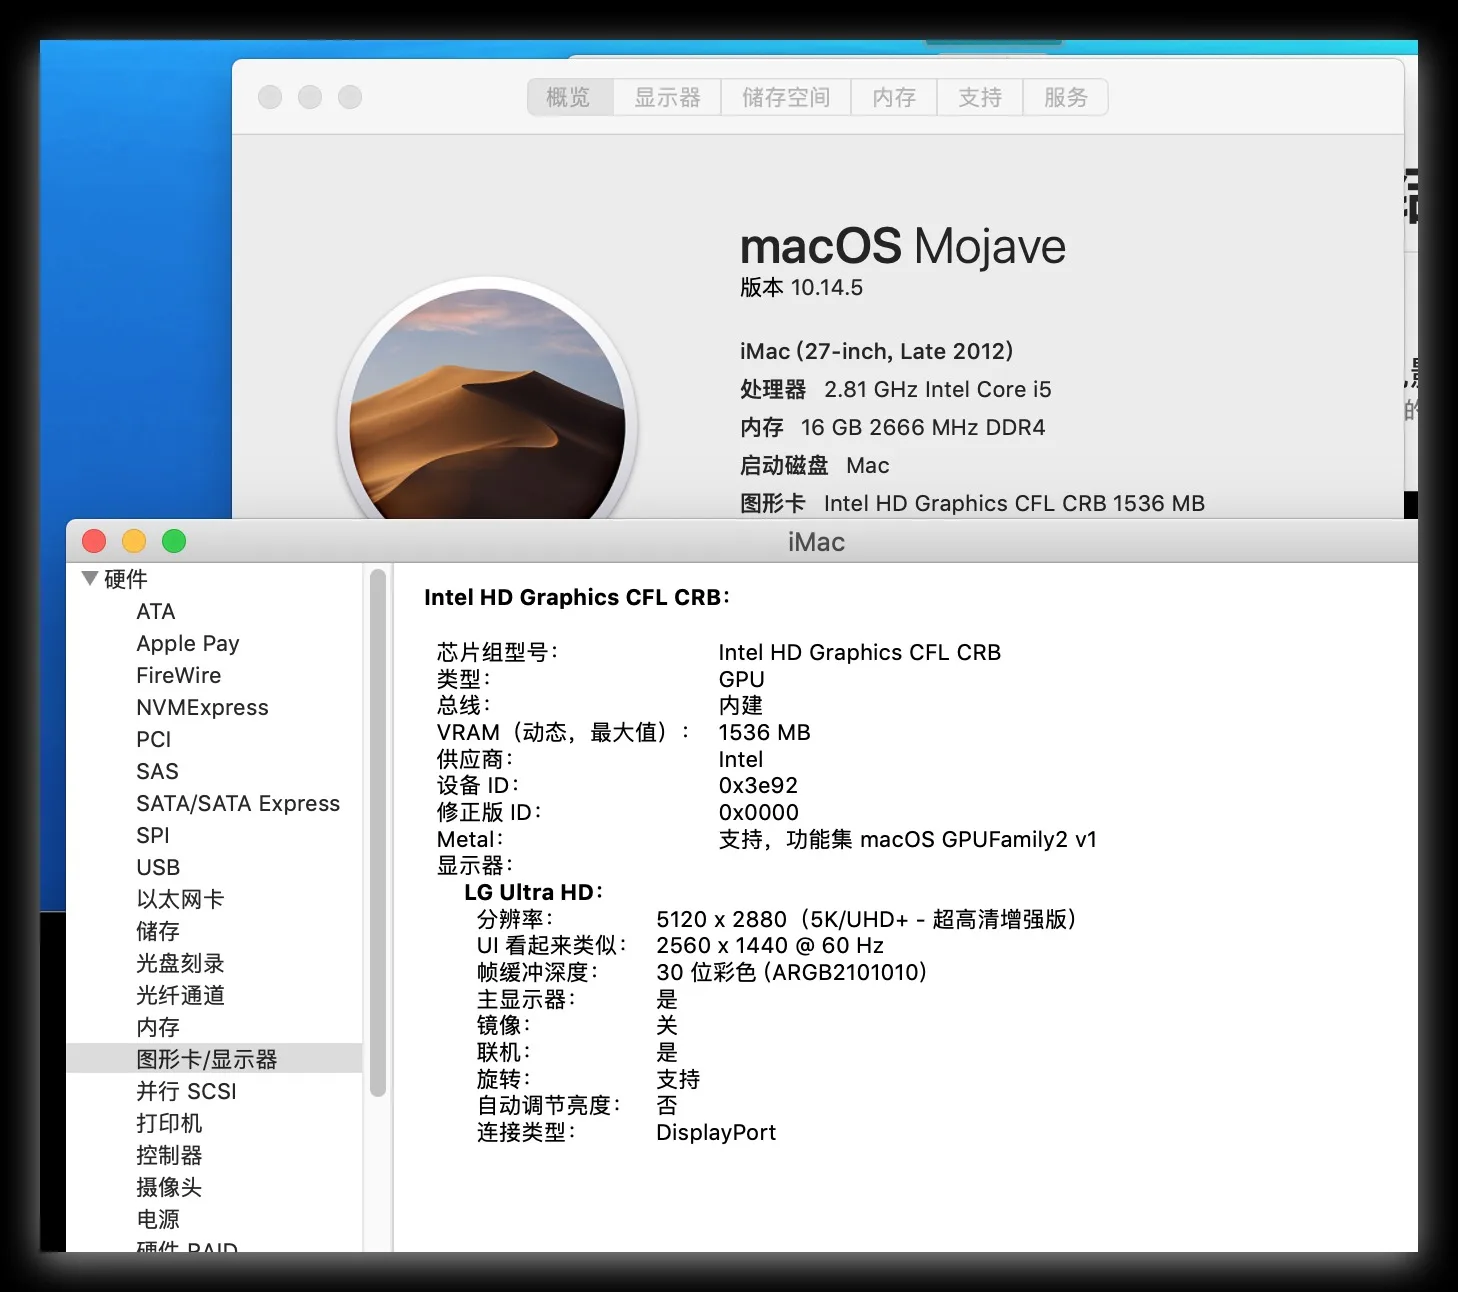Click the 16 GB 2666 MHz DDR4 text

point(923,427)
